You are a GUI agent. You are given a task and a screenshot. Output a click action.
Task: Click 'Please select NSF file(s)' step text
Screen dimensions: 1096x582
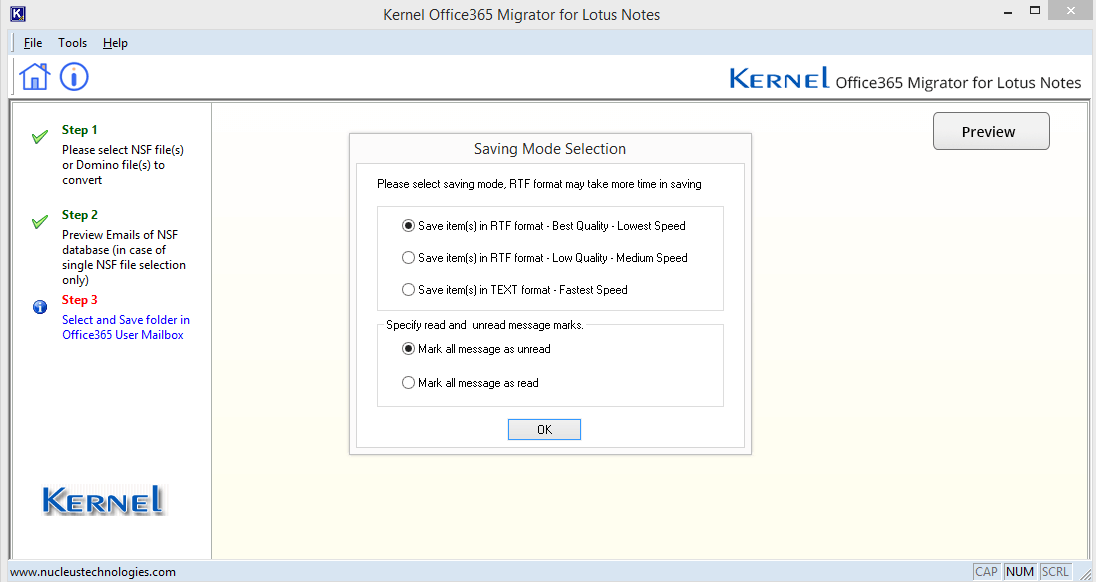tap(123, 165)
